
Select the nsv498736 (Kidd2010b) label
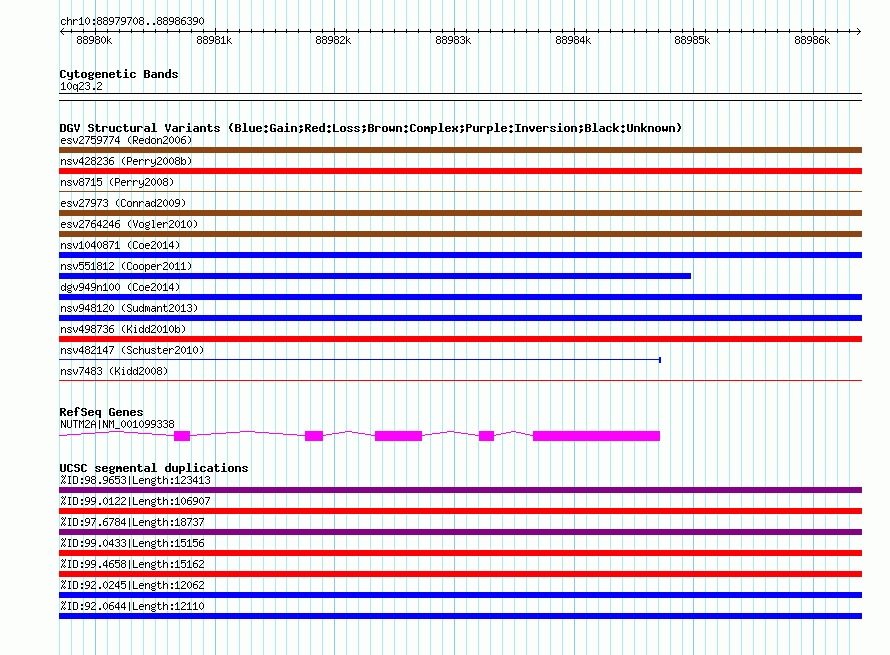click(x=123, y=329)
